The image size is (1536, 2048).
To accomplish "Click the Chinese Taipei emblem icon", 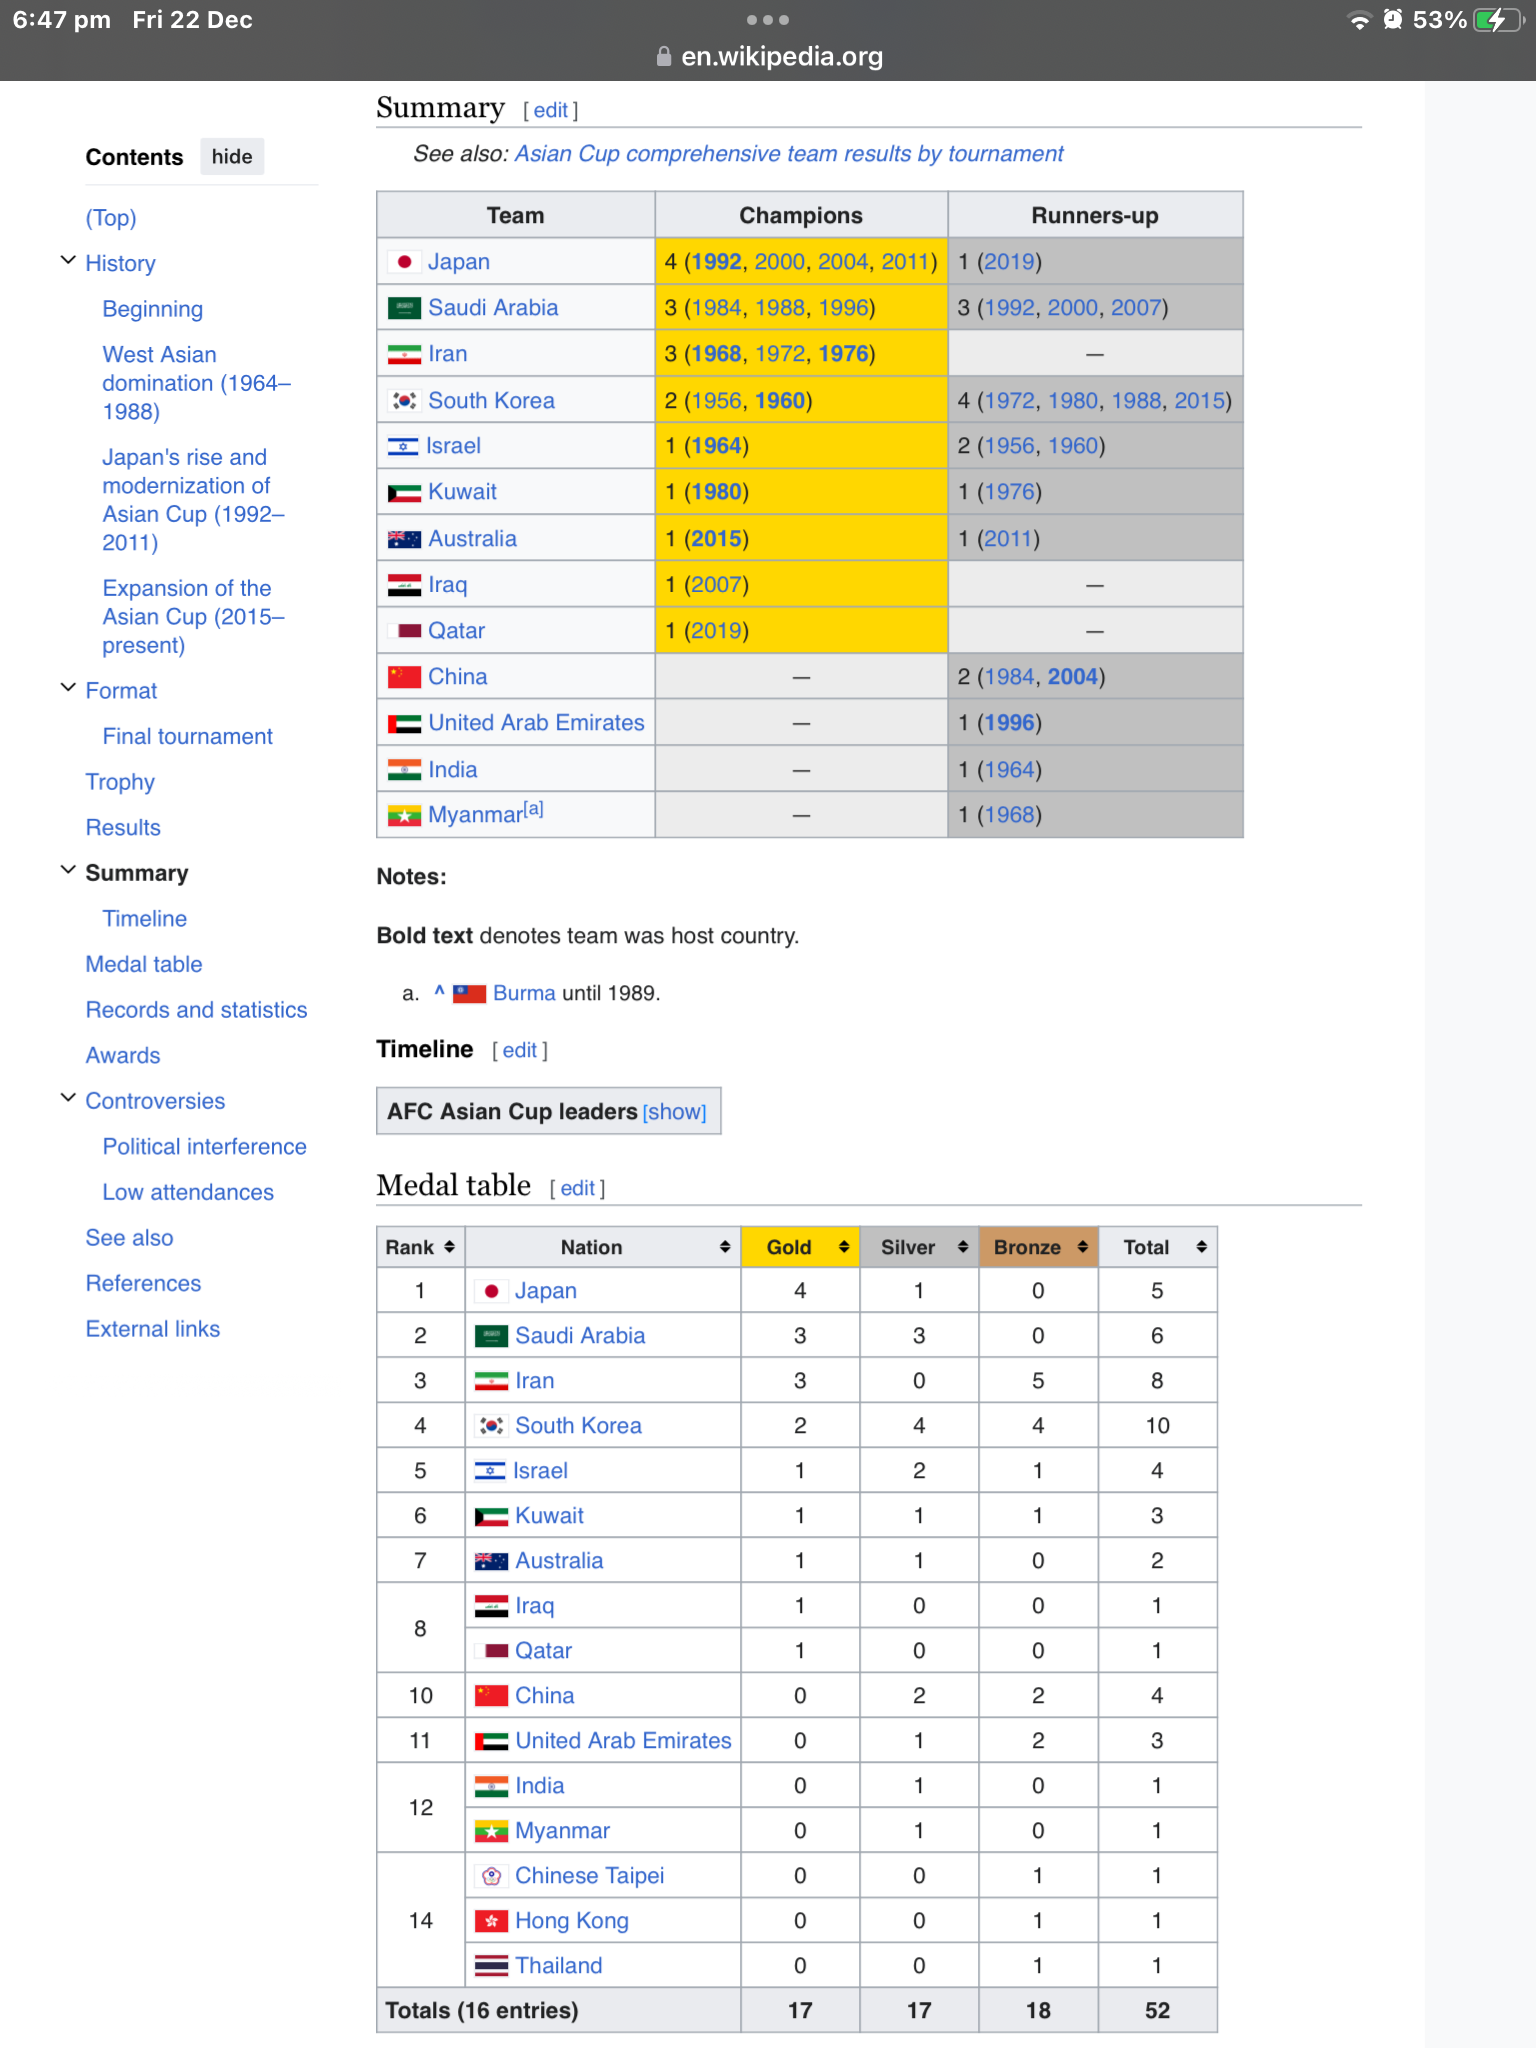I will tap(491, 1876).
